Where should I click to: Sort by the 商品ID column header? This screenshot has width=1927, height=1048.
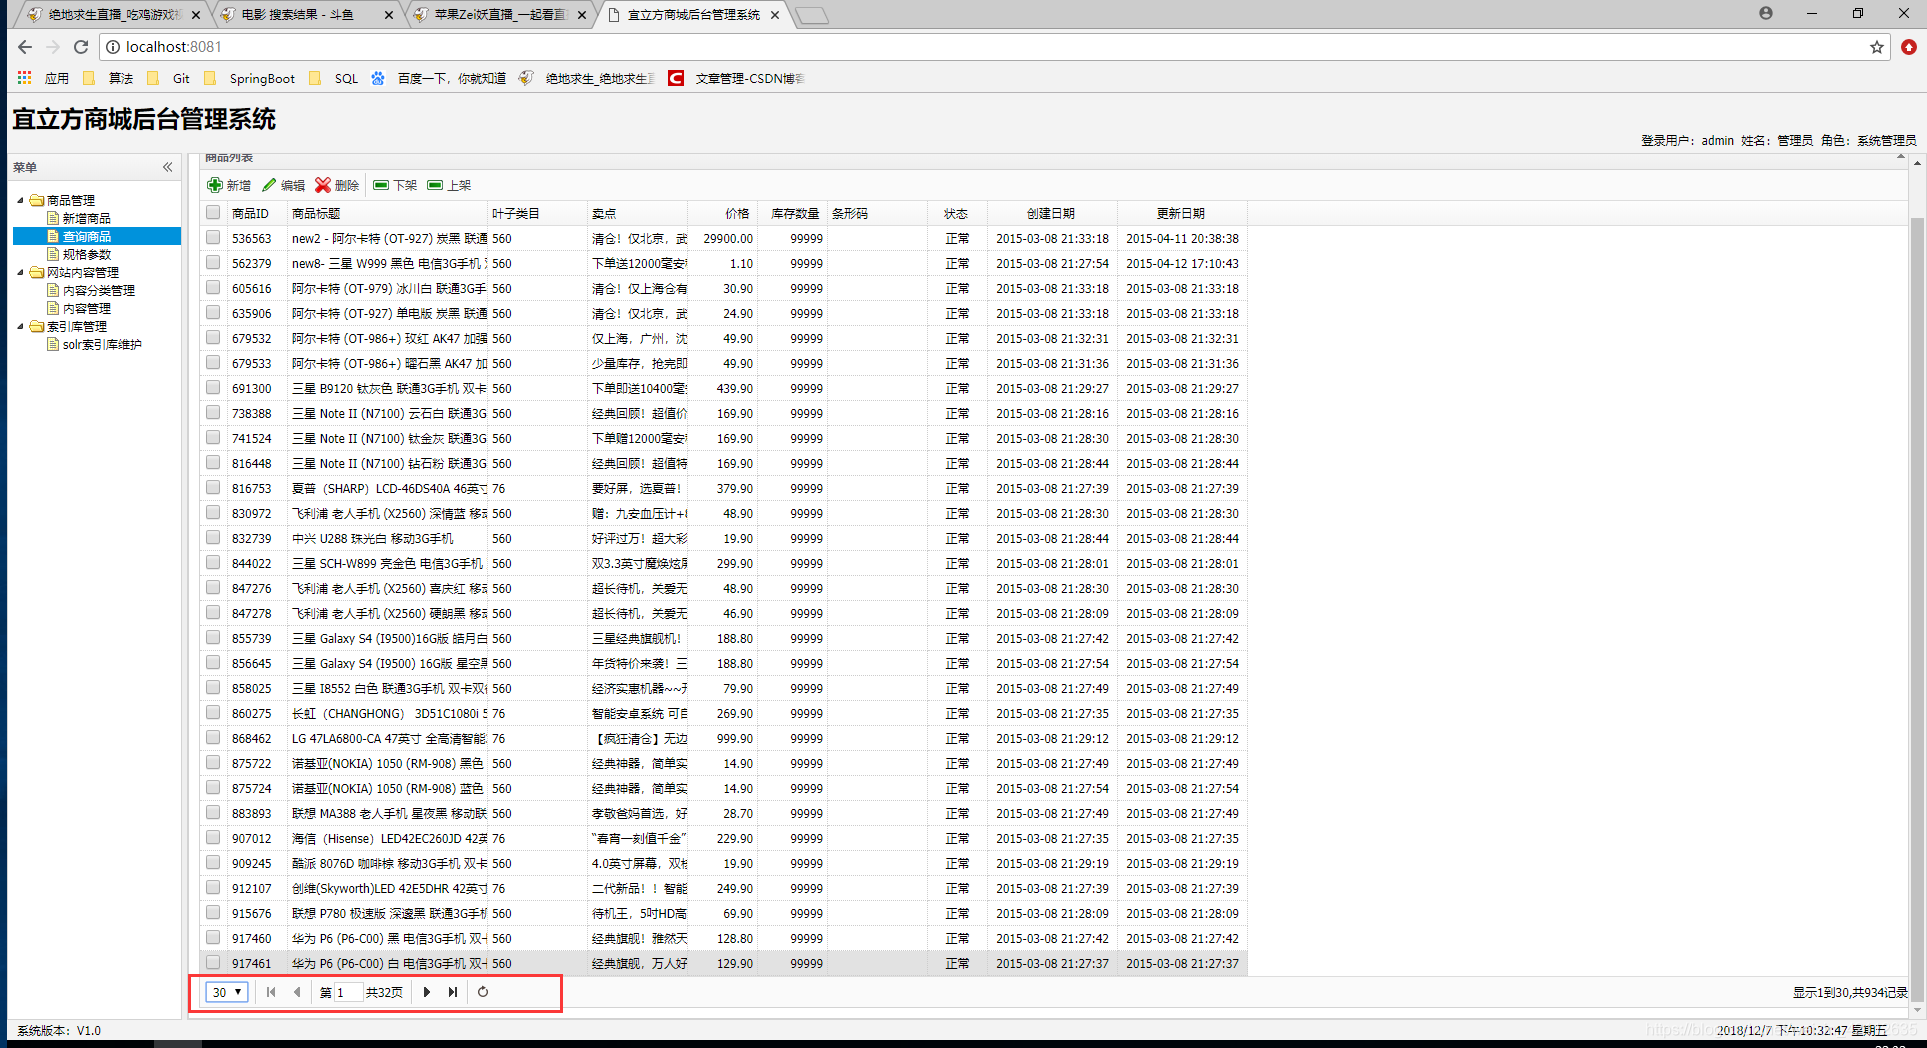(257, 213)
